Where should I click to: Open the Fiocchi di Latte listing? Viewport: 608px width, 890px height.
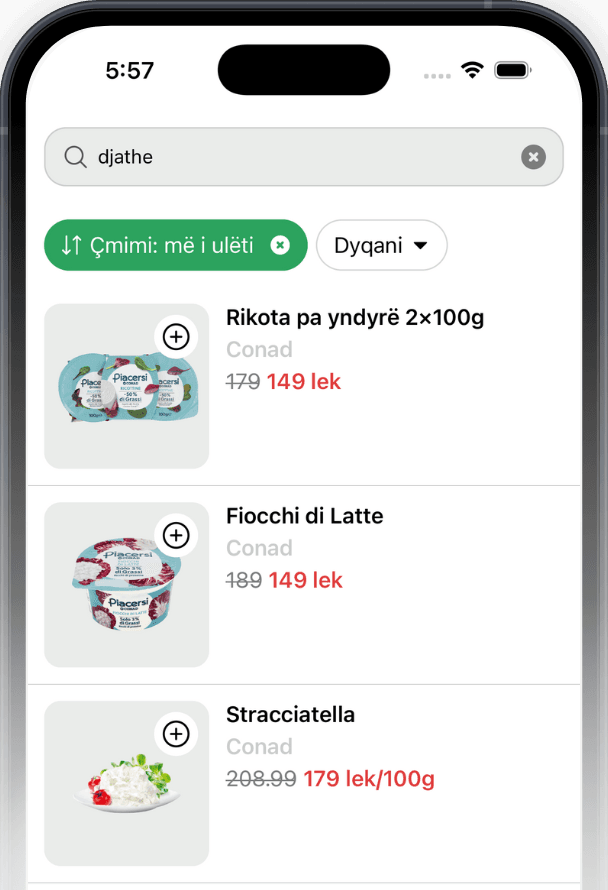click(x=304, y=516)
